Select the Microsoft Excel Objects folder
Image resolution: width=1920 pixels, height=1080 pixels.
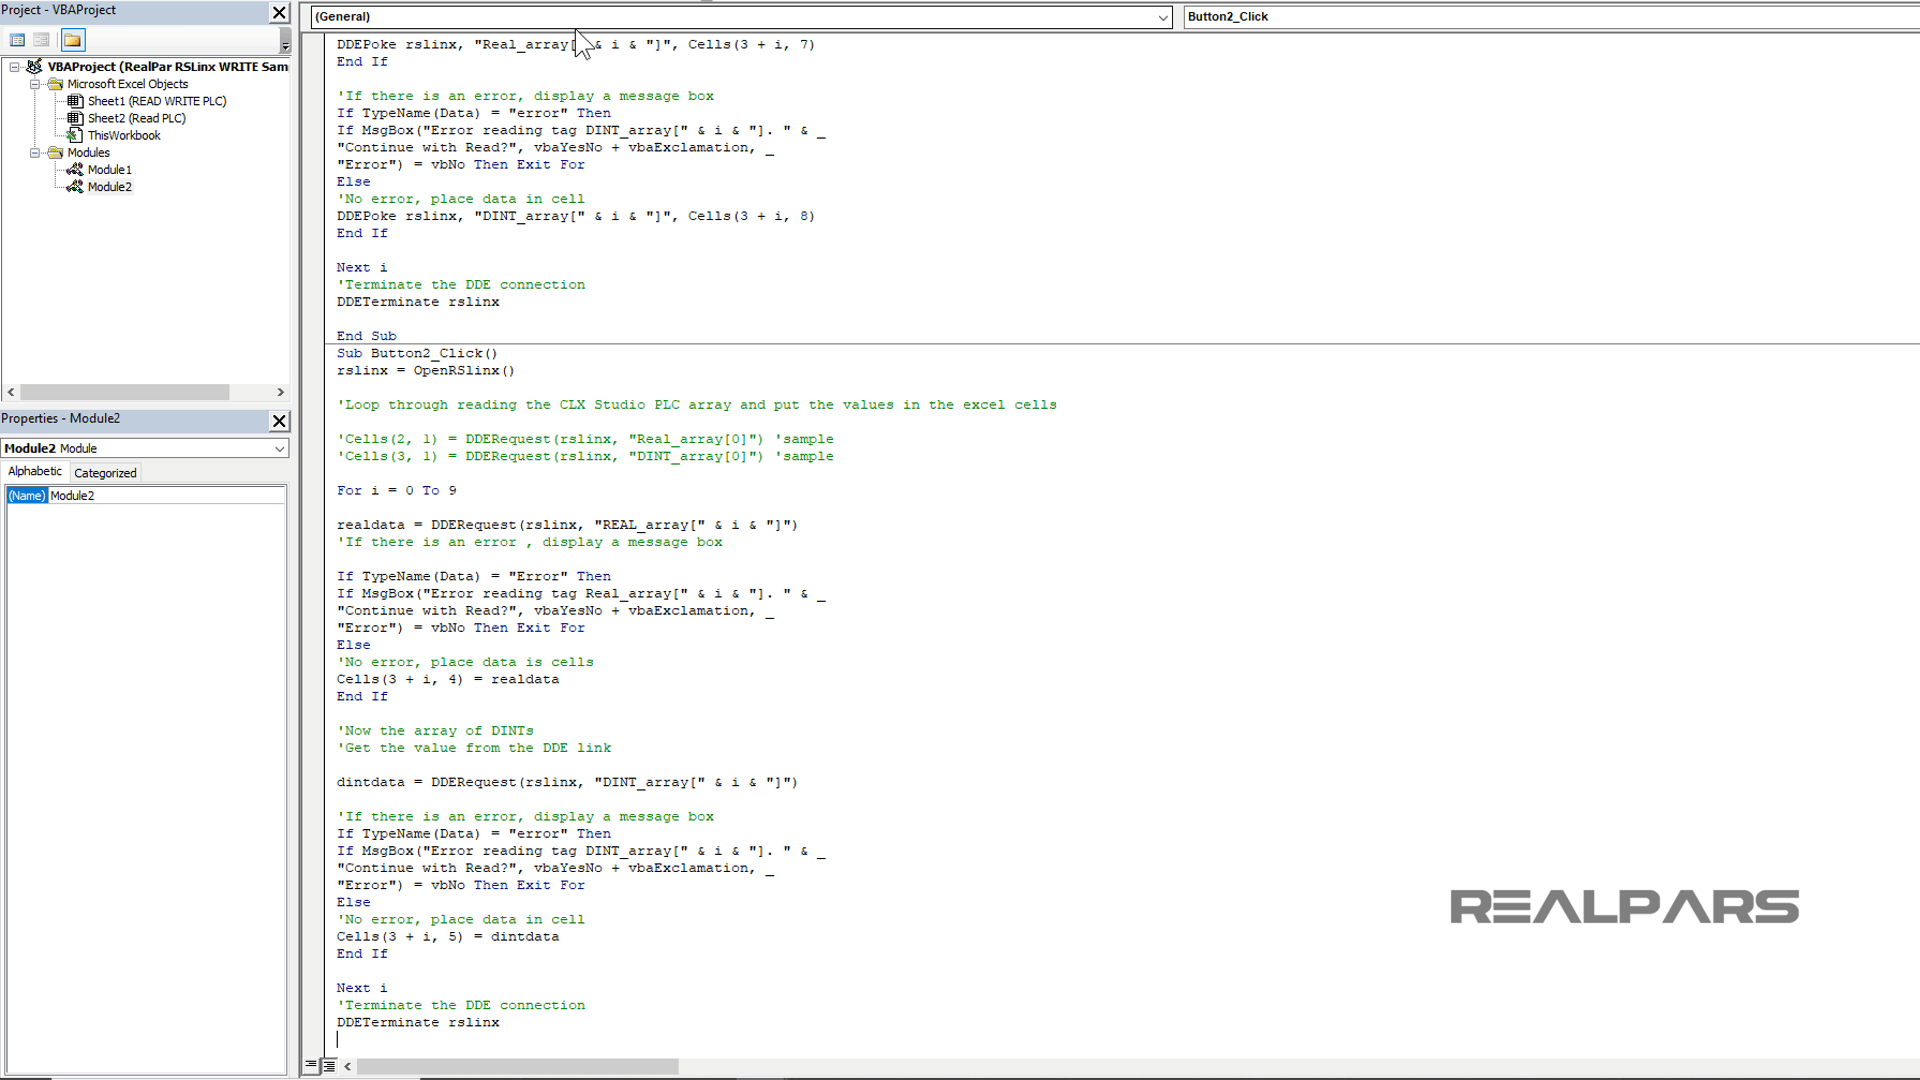[128, 84]
